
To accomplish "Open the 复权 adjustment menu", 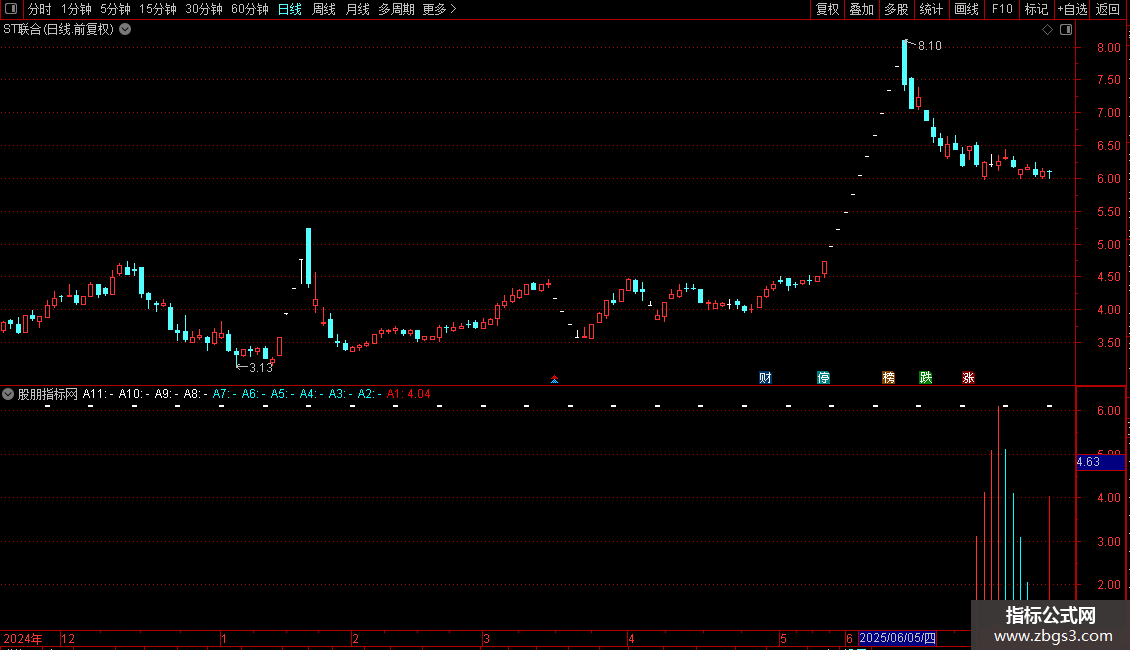I will click(827, 9).
